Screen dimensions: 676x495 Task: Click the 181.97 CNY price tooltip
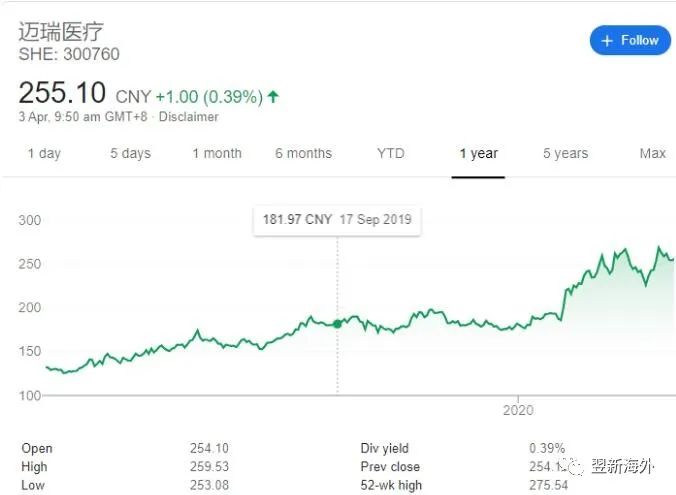click(x=337, y=220)
